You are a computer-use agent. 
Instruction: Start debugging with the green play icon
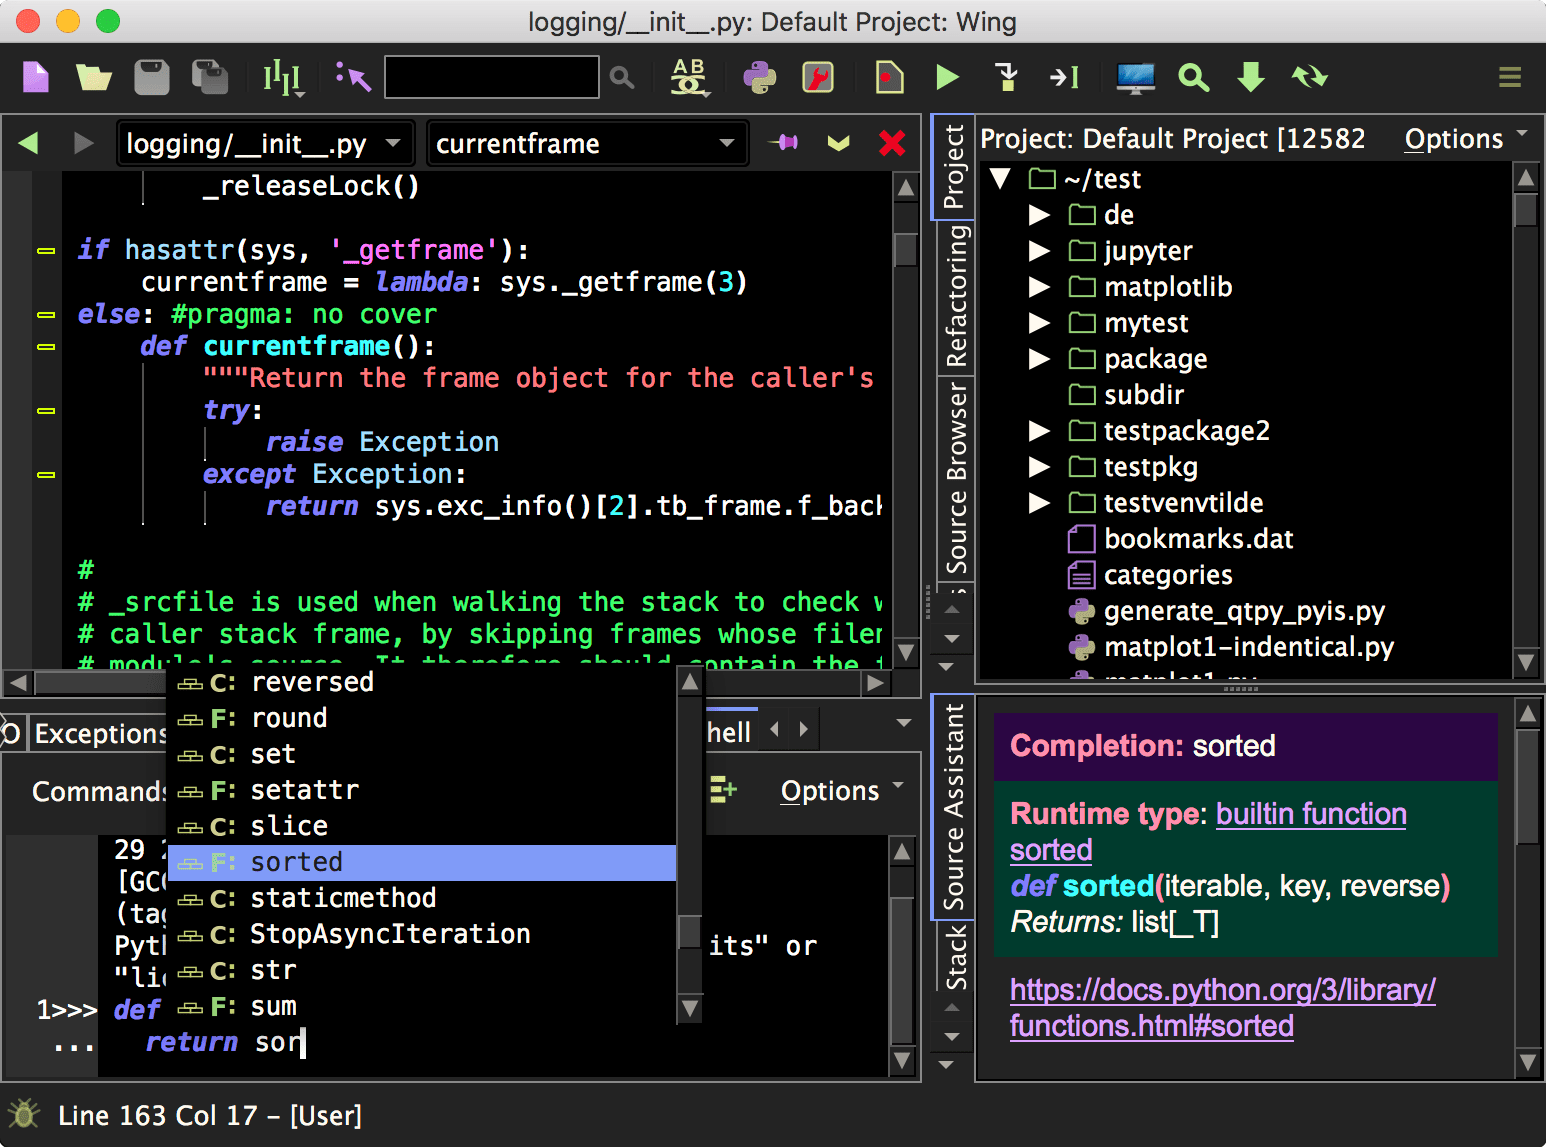click(946, 77)
